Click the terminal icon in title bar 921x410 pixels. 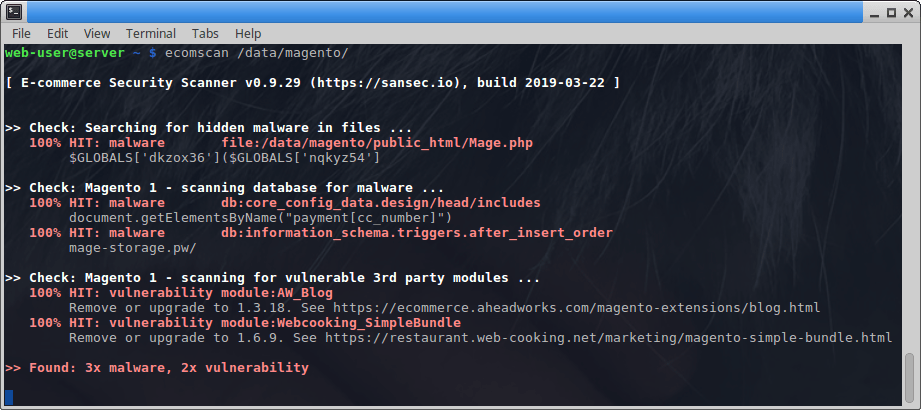click(x=14, y=11)
